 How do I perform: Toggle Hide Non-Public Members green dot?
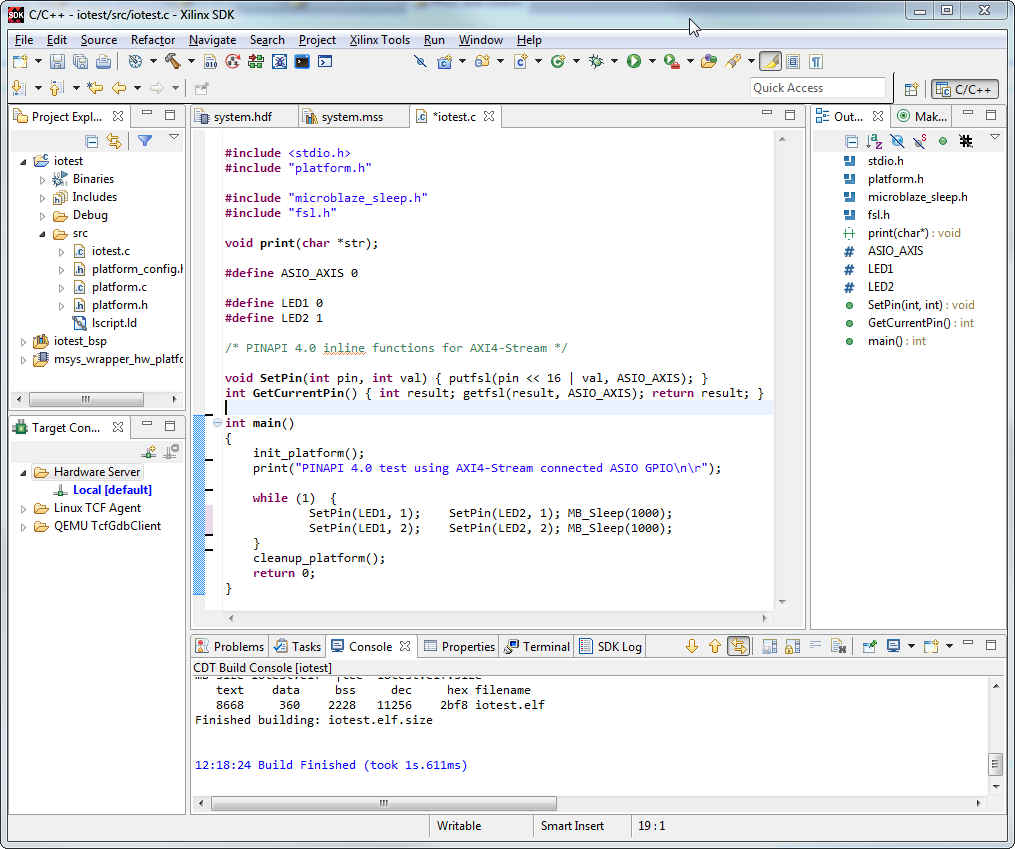coord(943,141)
